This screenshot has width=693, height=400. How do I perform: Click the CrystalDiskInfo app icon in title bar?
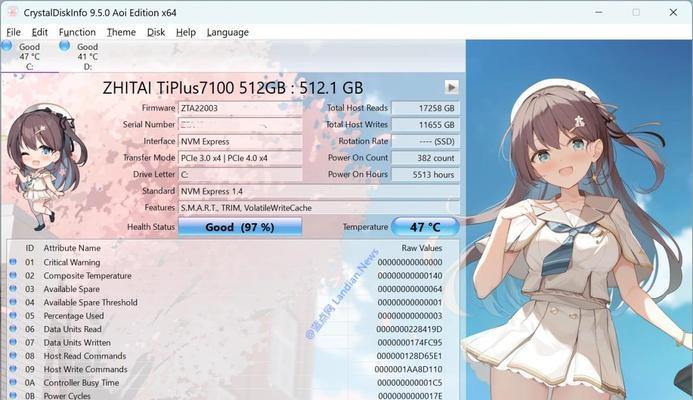(x=11, y=12)
